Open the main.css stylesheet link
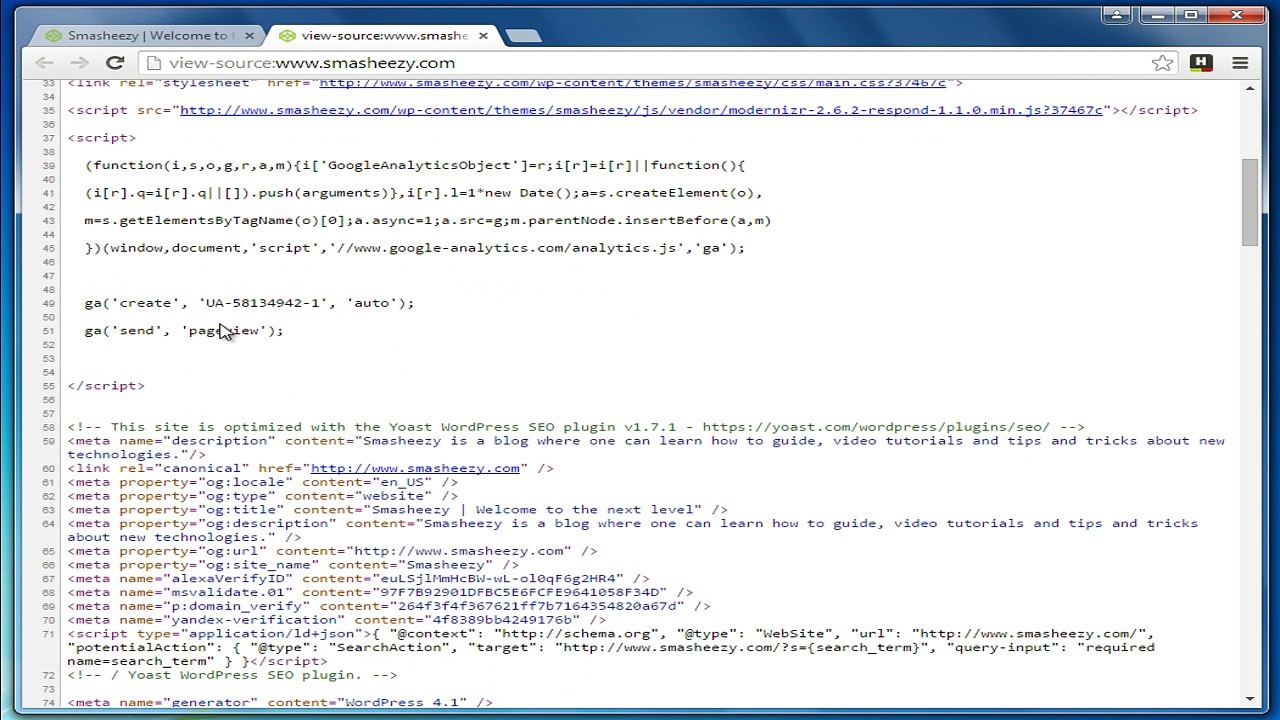 [x=632, y=83]
